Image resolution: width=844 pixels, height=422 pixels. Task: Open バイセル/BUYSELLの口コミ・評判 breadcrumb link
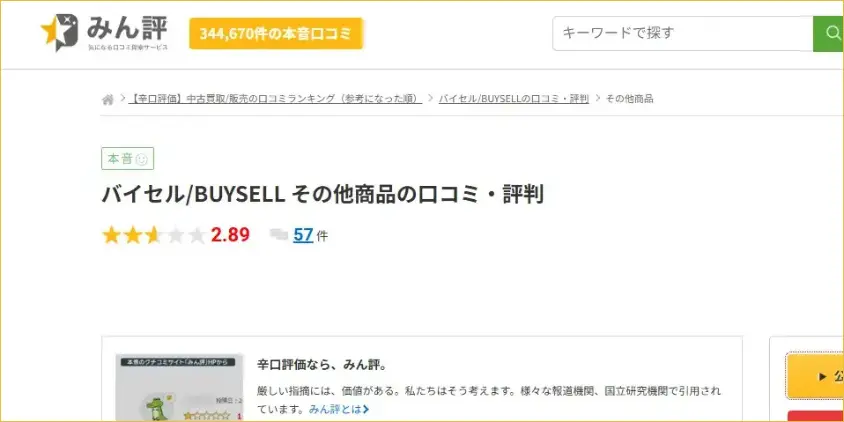514,99
